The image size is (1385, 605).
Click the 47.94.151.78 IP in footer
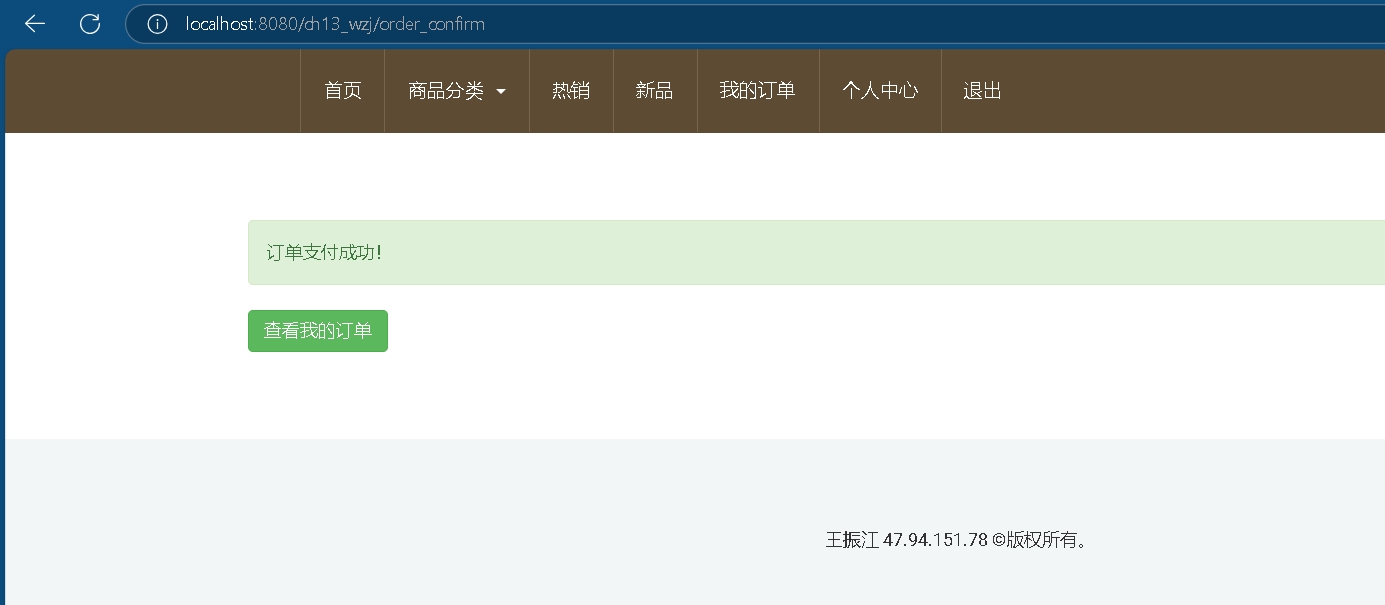coord(935,540)
